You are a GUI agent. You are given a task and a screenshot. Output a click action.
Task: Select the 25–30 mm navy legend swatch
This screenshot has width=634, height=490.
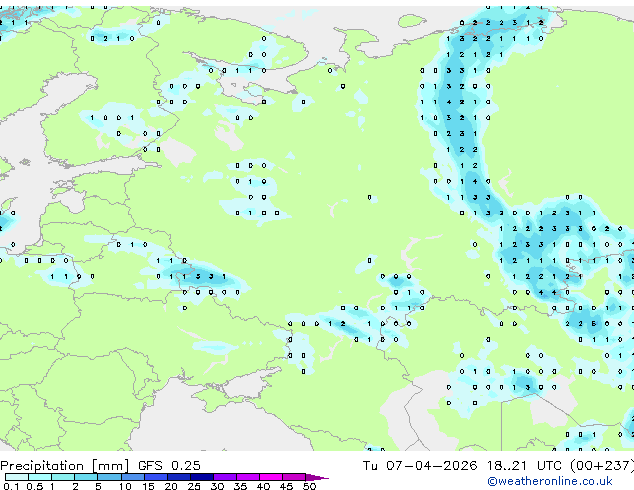(202, 477)
